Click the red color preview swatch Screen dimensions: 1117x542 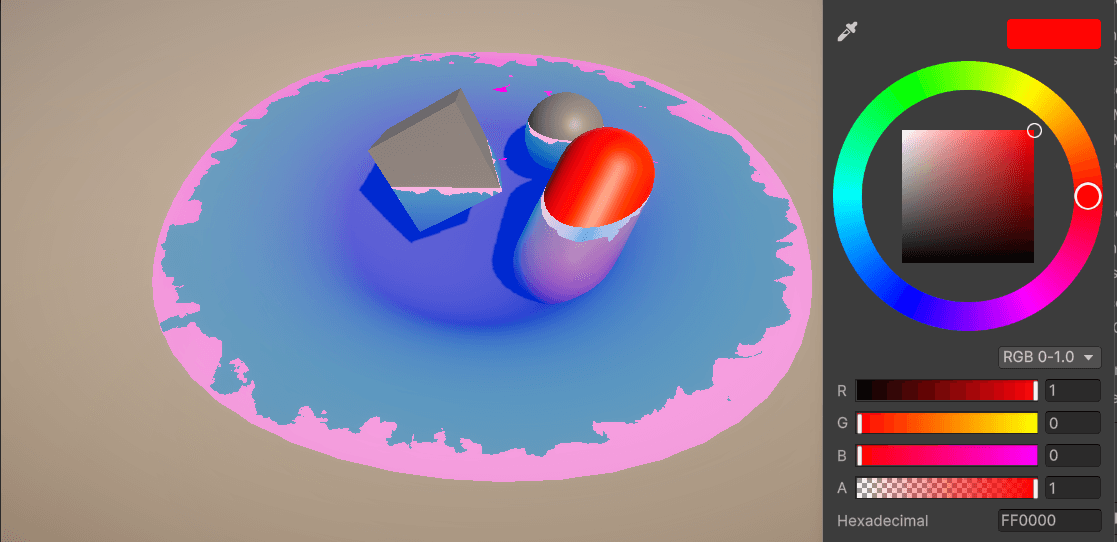tap(1054, 34)
